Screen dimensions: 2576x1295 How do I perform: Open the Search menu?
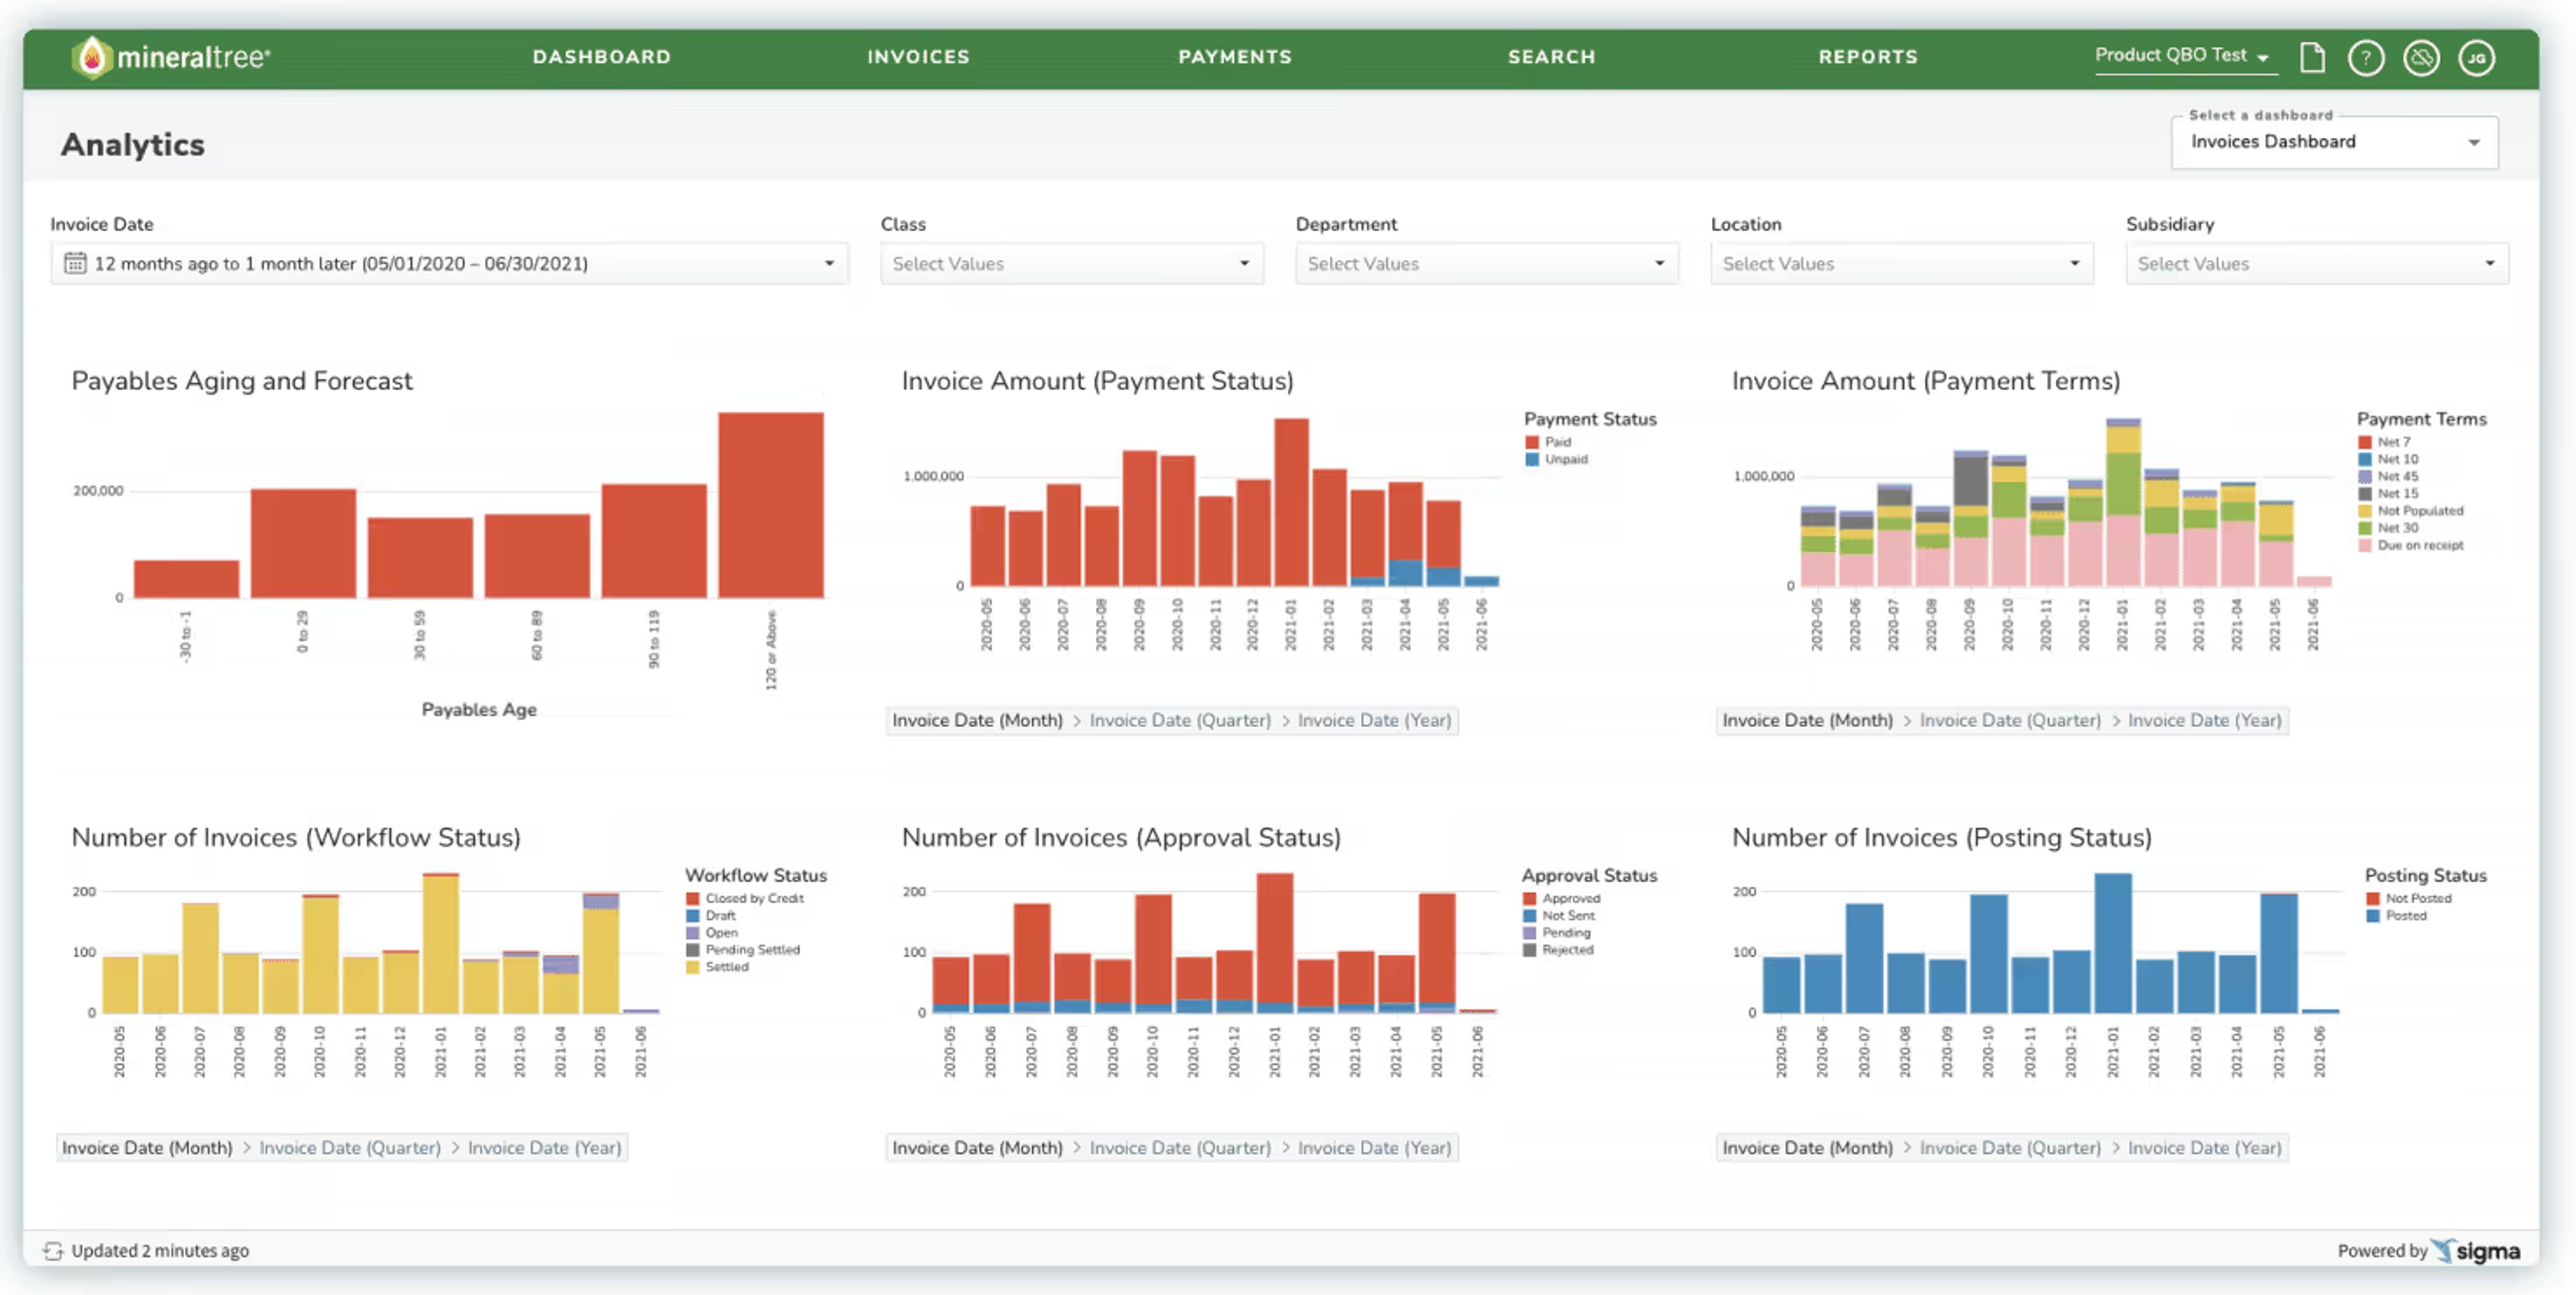(x=1552, y=57)
